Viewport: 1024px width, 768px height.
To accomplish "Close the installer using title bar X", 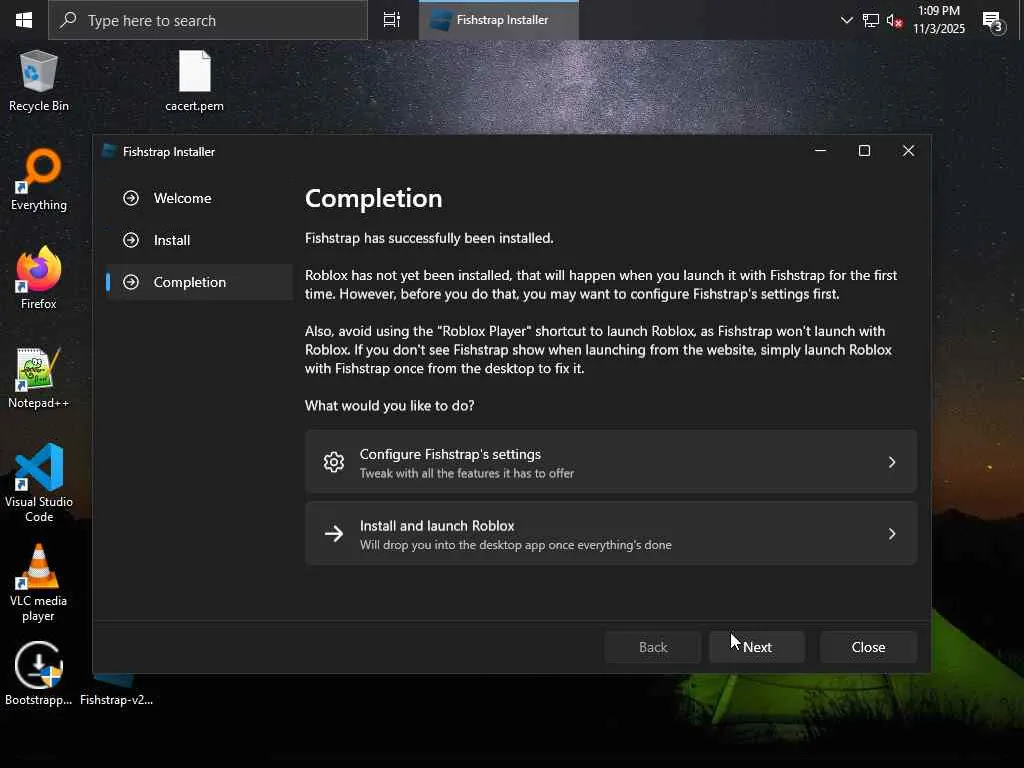I will (908, 151).
